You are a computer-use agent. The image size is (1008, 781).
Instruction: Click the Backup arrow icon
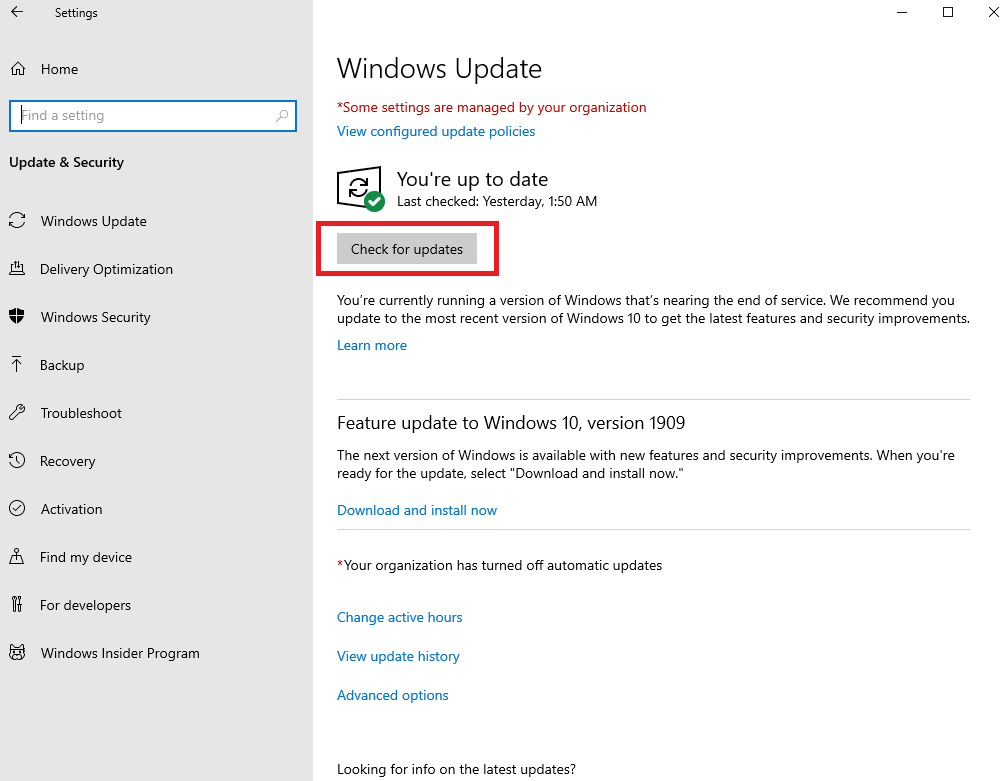point(17,364)
